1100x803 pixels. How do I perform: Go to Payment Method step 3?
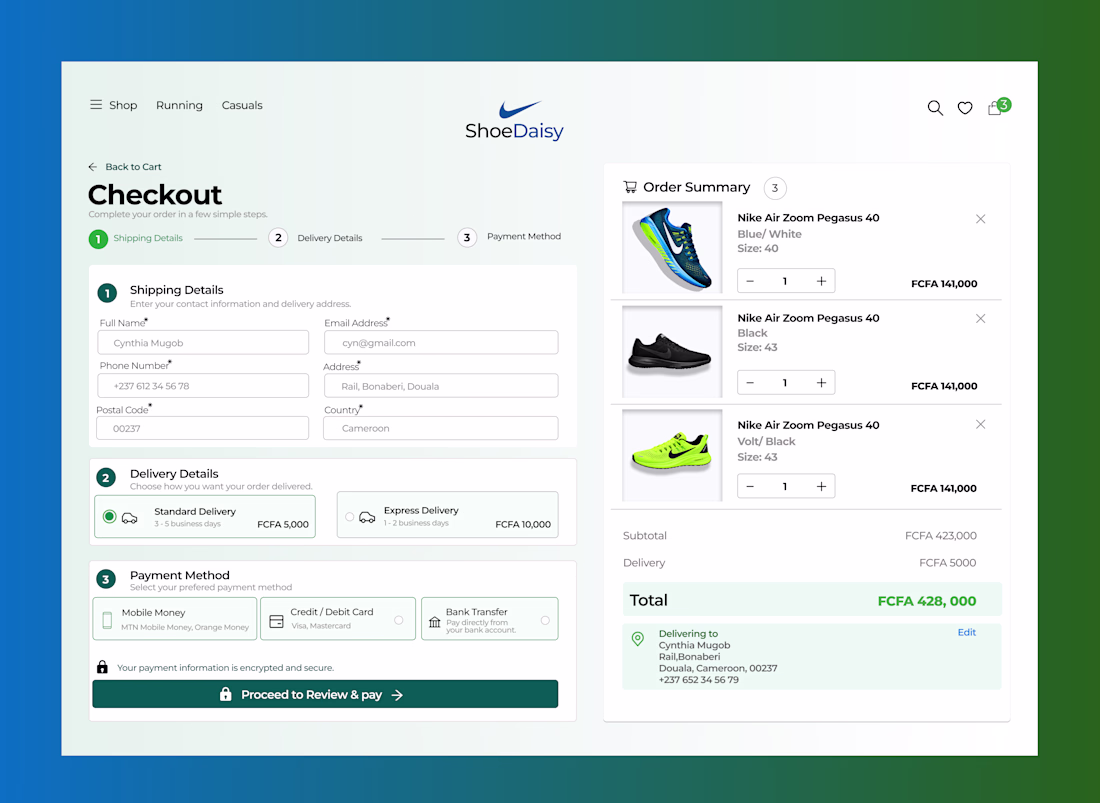[x=509, y=237]
